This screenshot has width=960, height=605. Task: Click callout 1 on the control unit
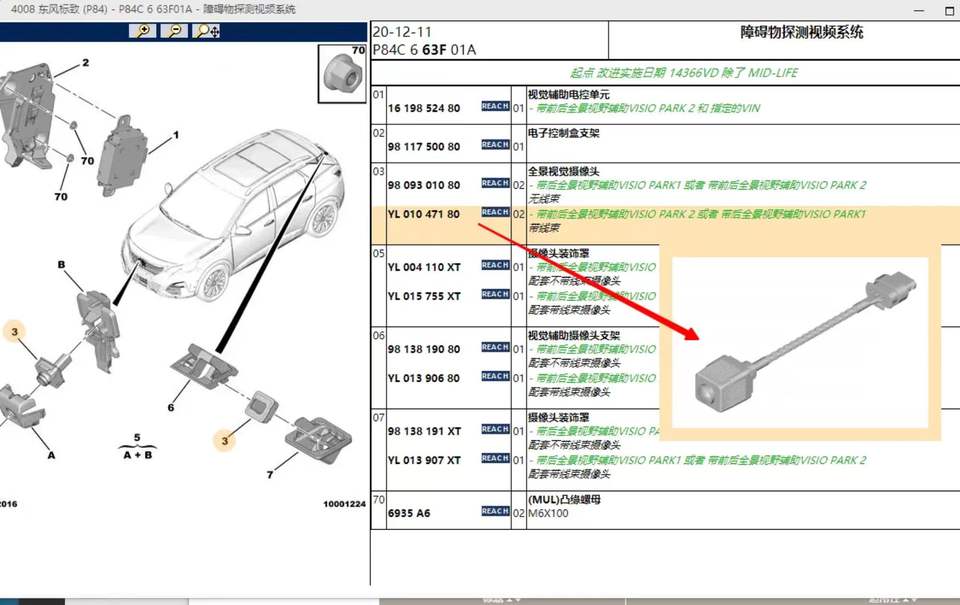pyautogui.click(x=176, y=135)
